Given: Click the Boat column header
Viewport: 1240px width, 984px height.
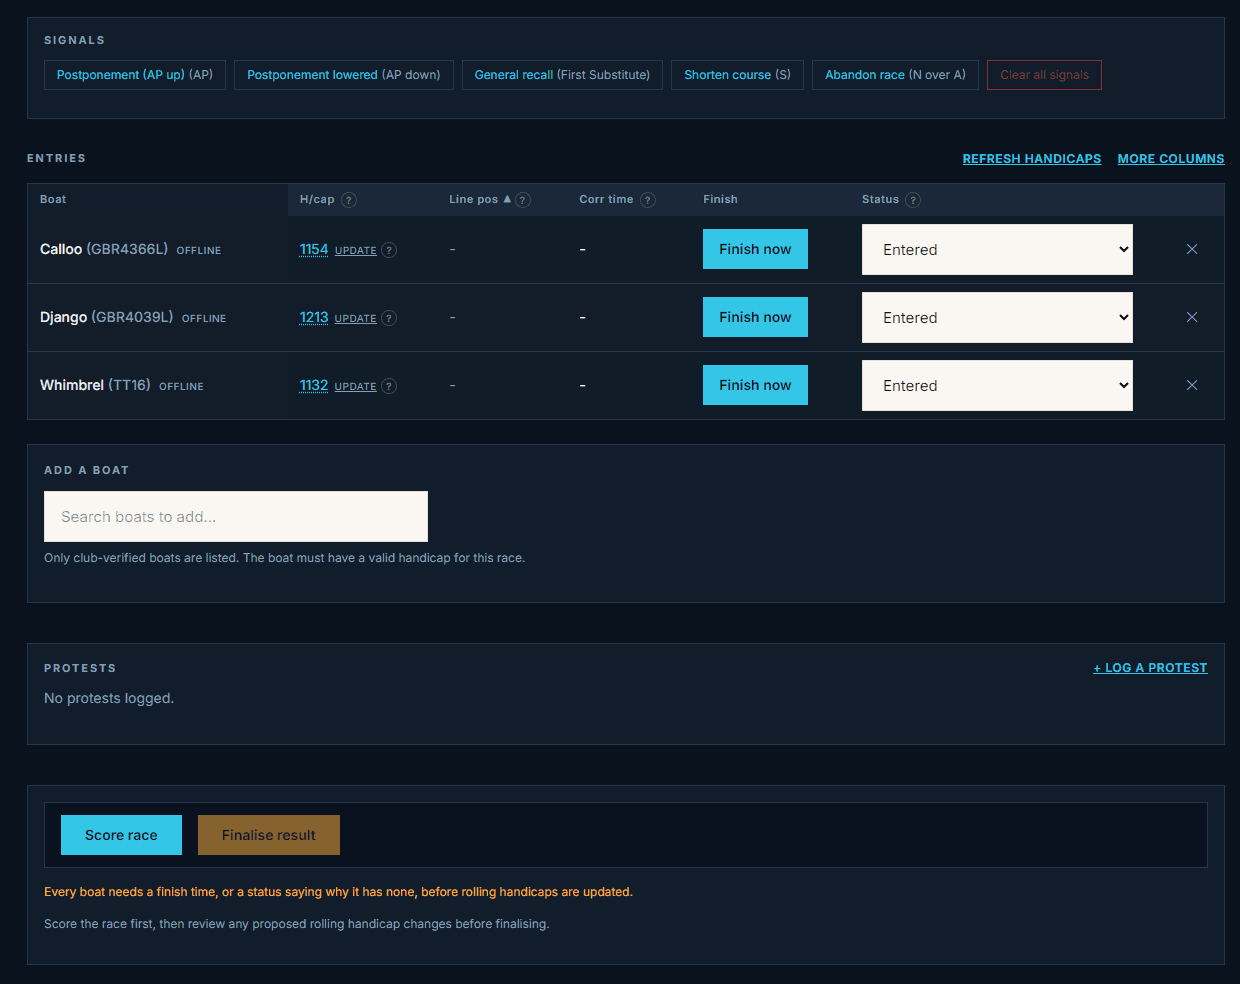Looking at the screenshot, I should [x=53, y=199].
